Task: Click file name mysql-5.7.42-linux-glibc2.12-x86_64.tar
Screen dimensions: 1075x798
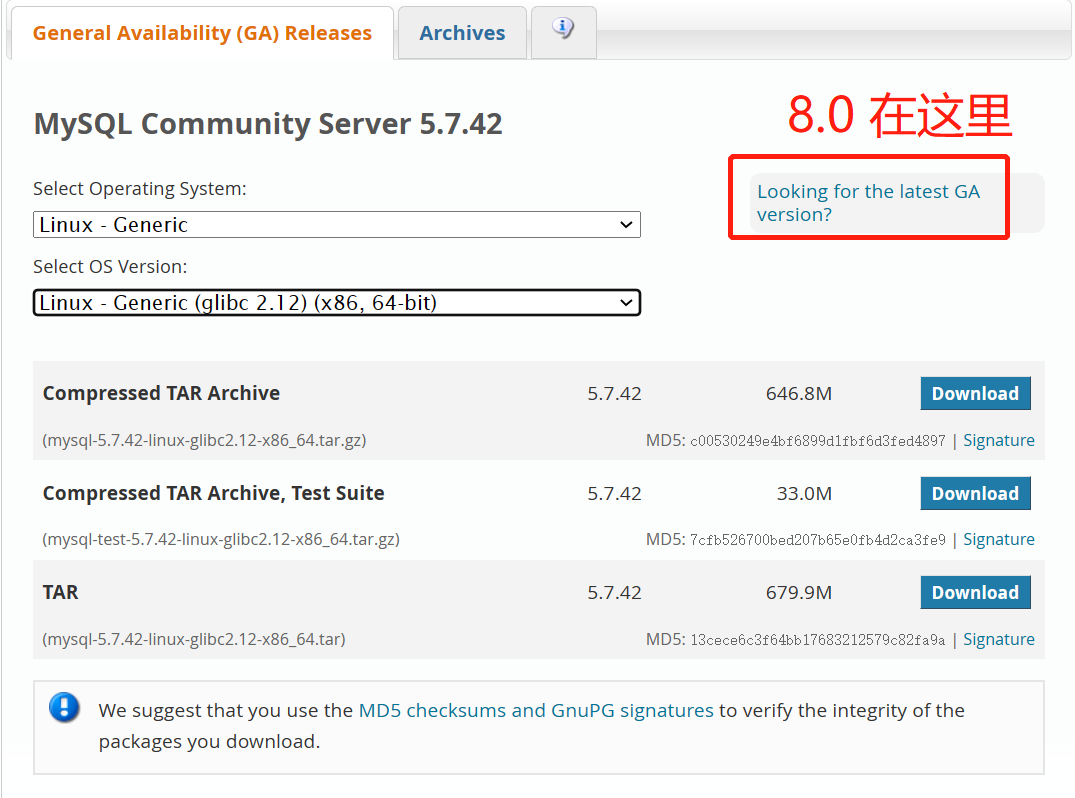Action: click(x=194, y=639)
